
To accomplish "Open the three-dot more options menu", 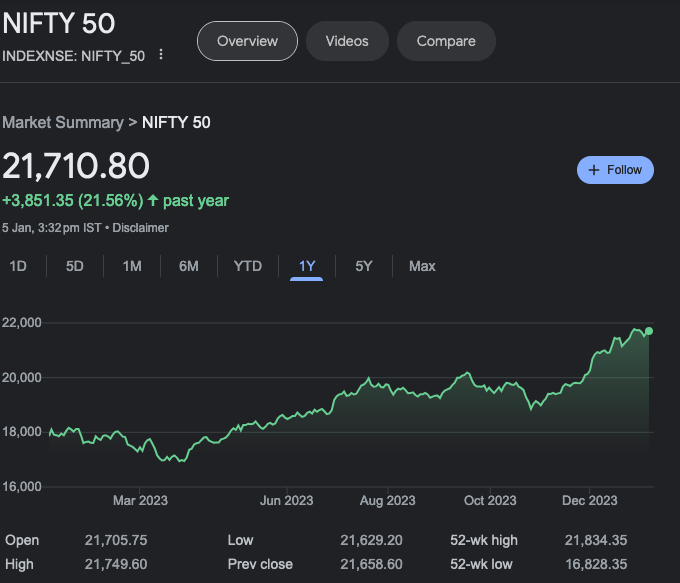I will tap(161, 55).
